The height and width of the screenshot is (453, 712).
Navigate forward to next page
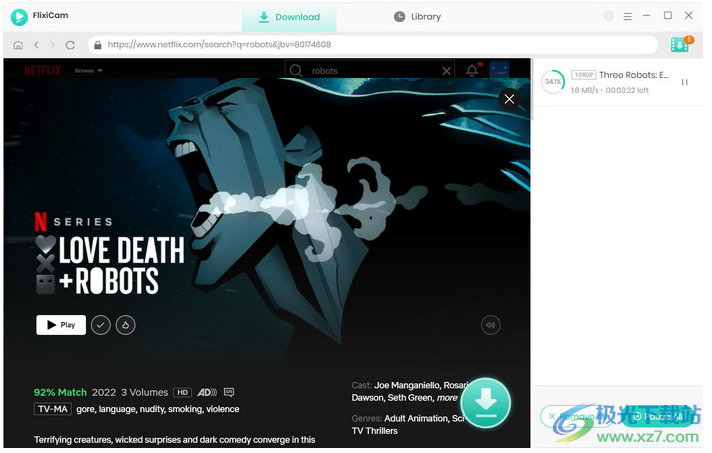click(x=52, y=45)
